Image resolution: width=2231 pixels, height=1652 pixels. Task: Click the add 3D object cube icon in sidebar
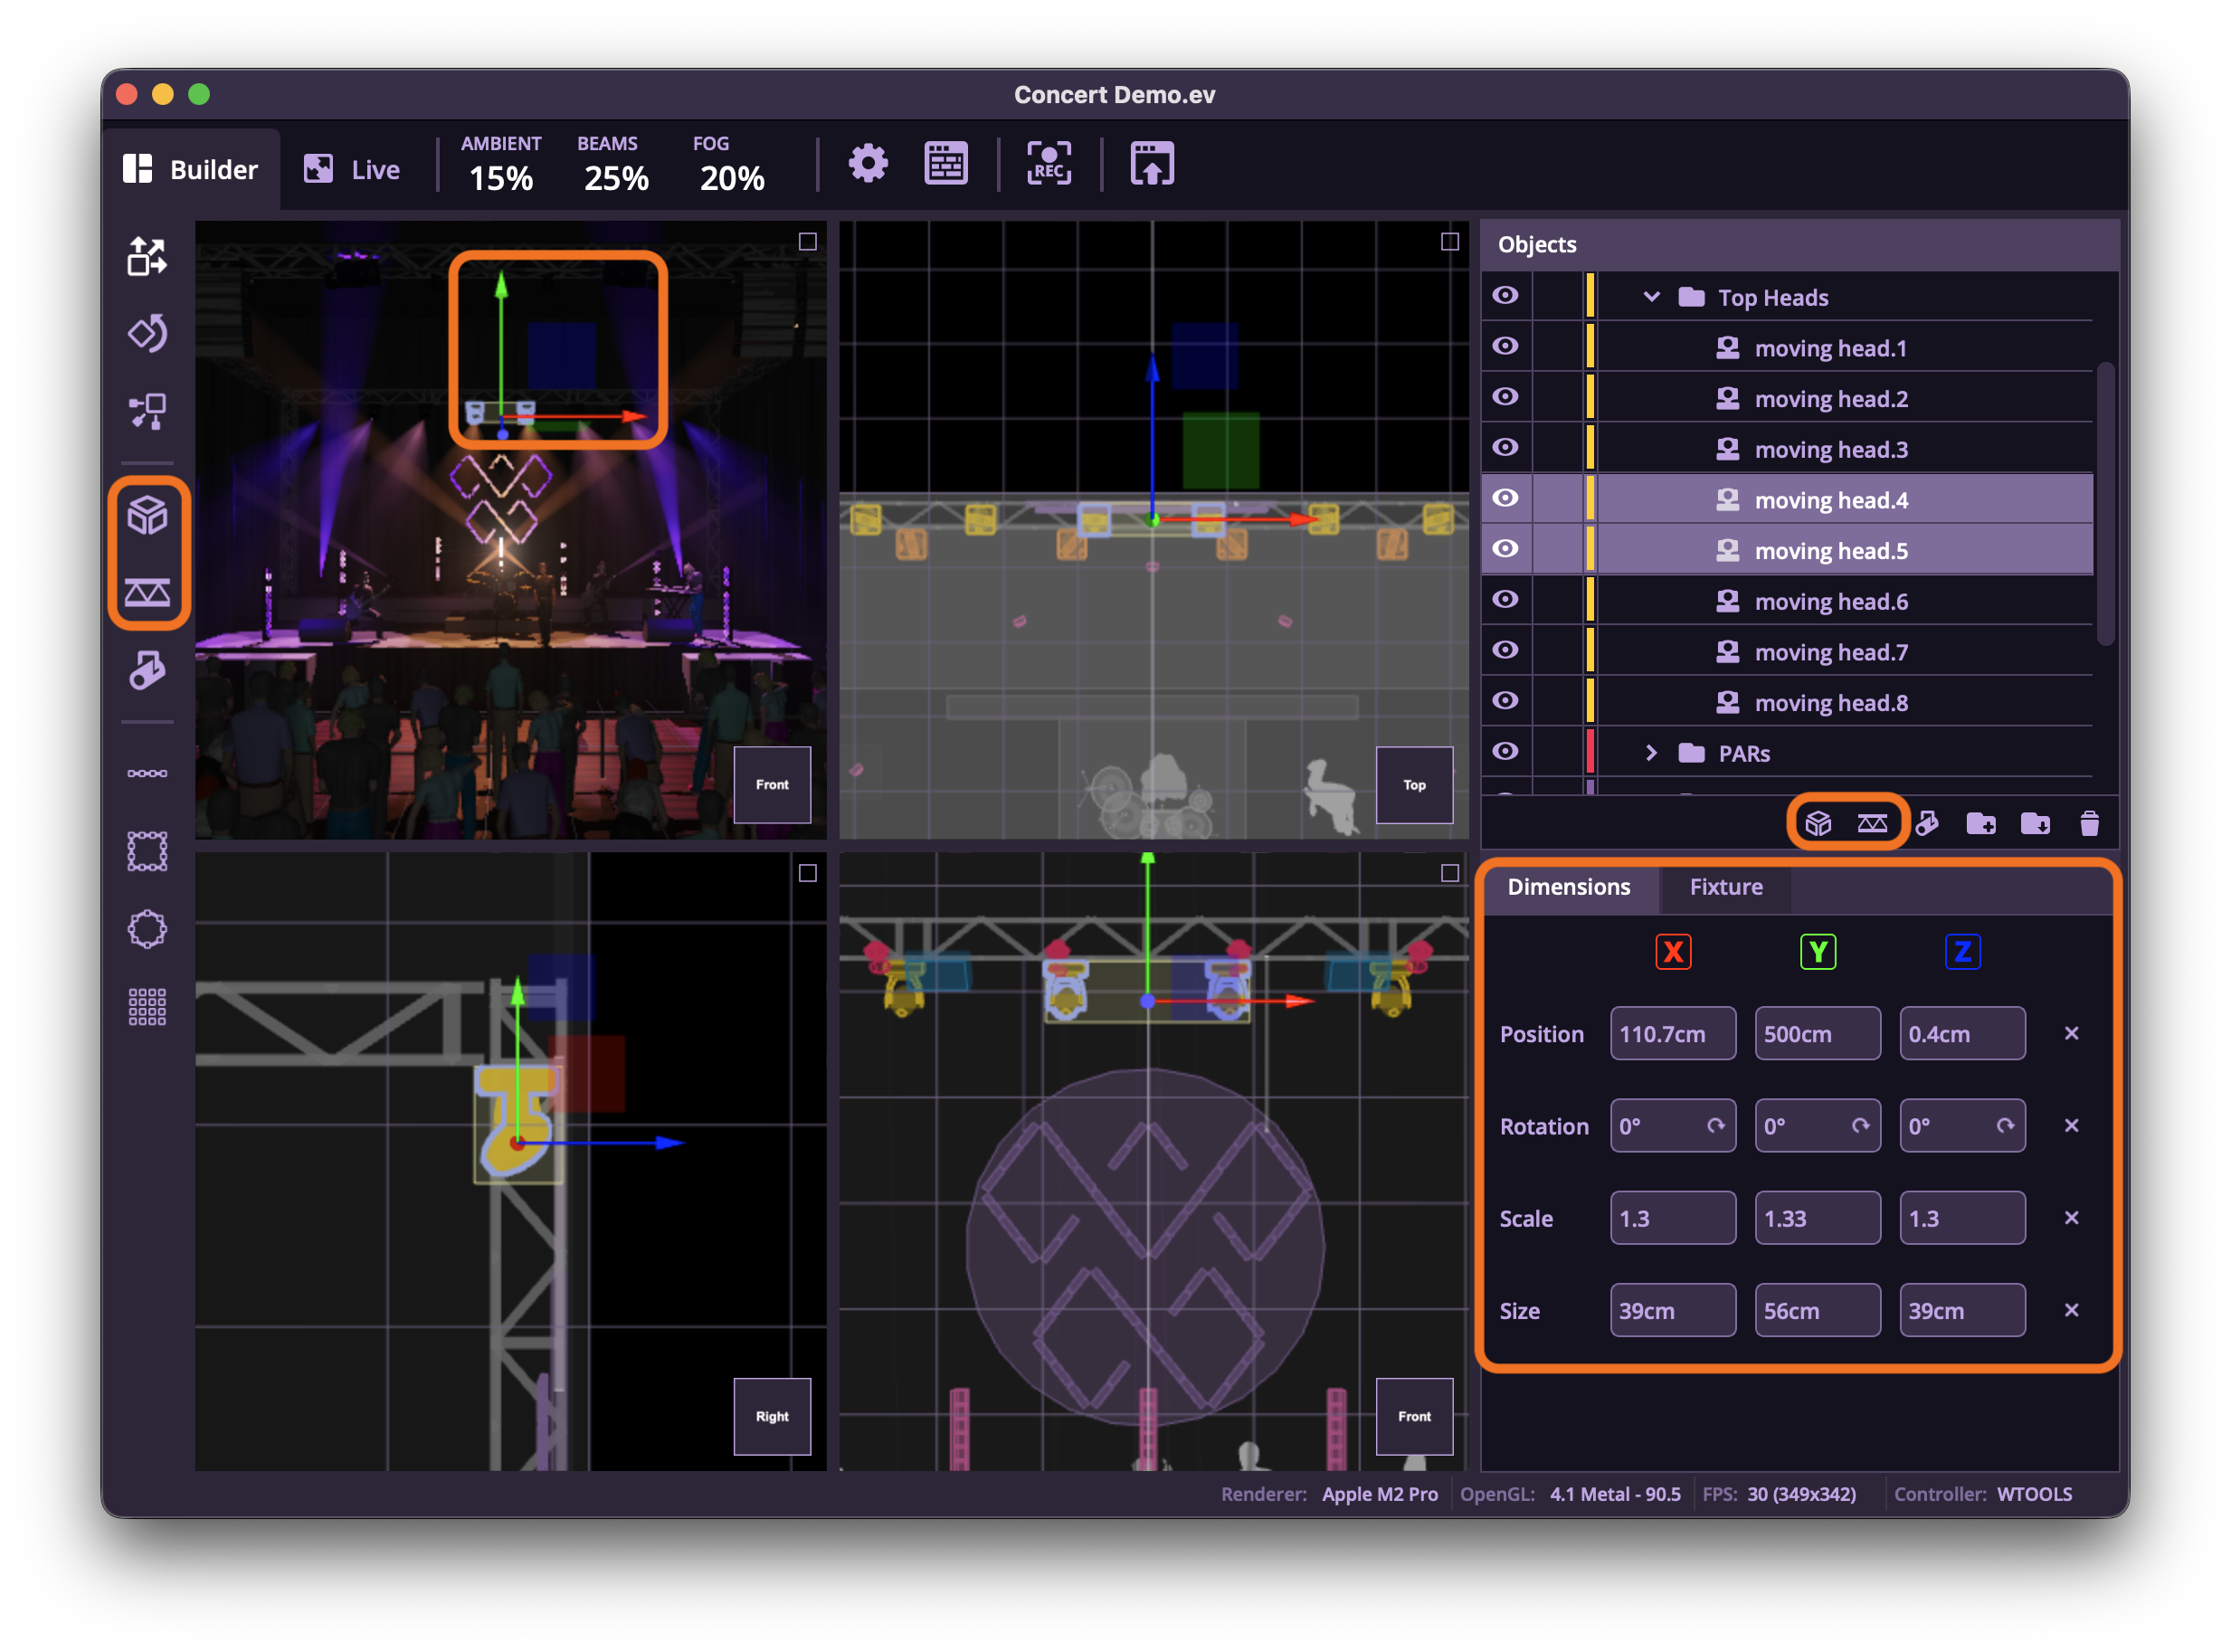(147, 516)
